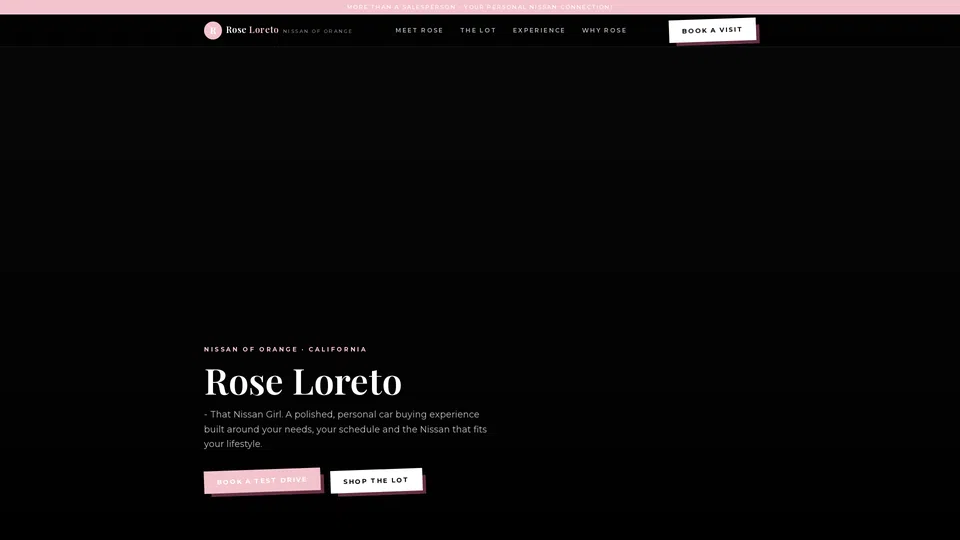Click the Book a Visit button
Image resolution: width=960 pixels, height=540 pixels.
click(712, 30)
